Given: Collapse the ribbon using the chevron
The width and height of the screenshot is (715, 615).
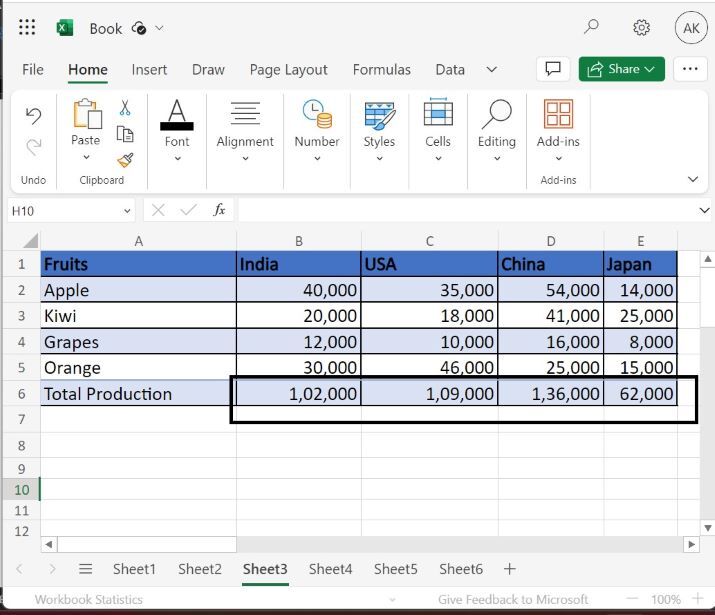Looking at the screenshot, I should click(x=693, y=180).
